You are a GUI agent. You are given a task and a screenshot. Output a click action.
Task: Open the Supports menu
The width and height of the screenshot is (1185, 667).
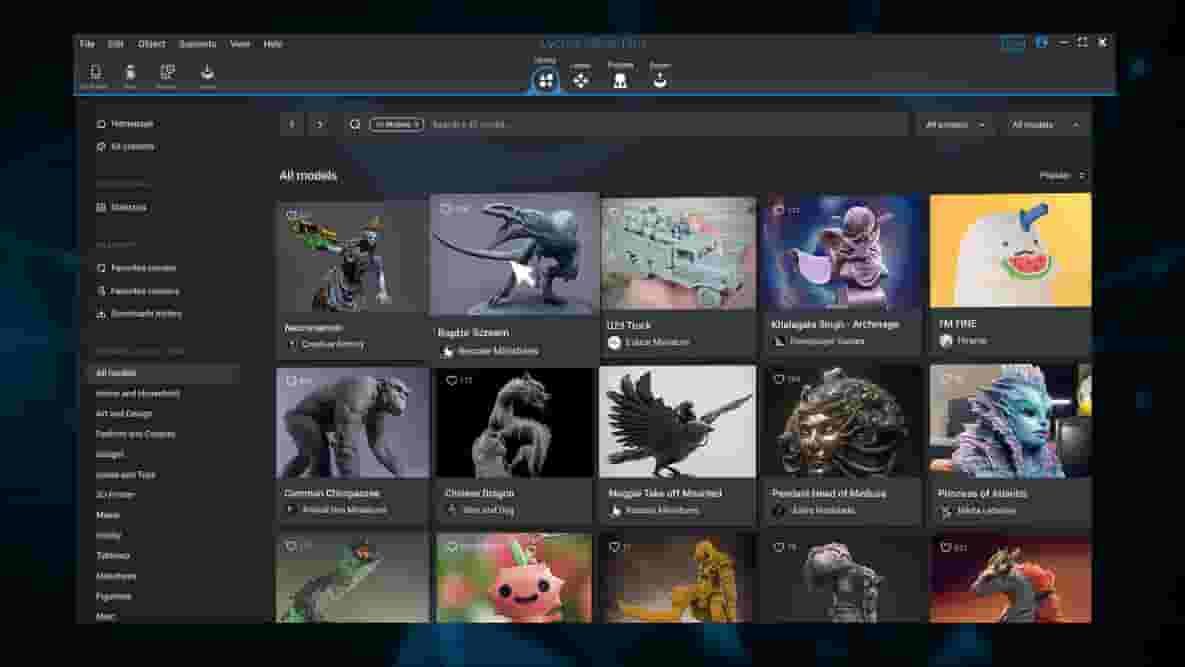click(x=197, y=44)
